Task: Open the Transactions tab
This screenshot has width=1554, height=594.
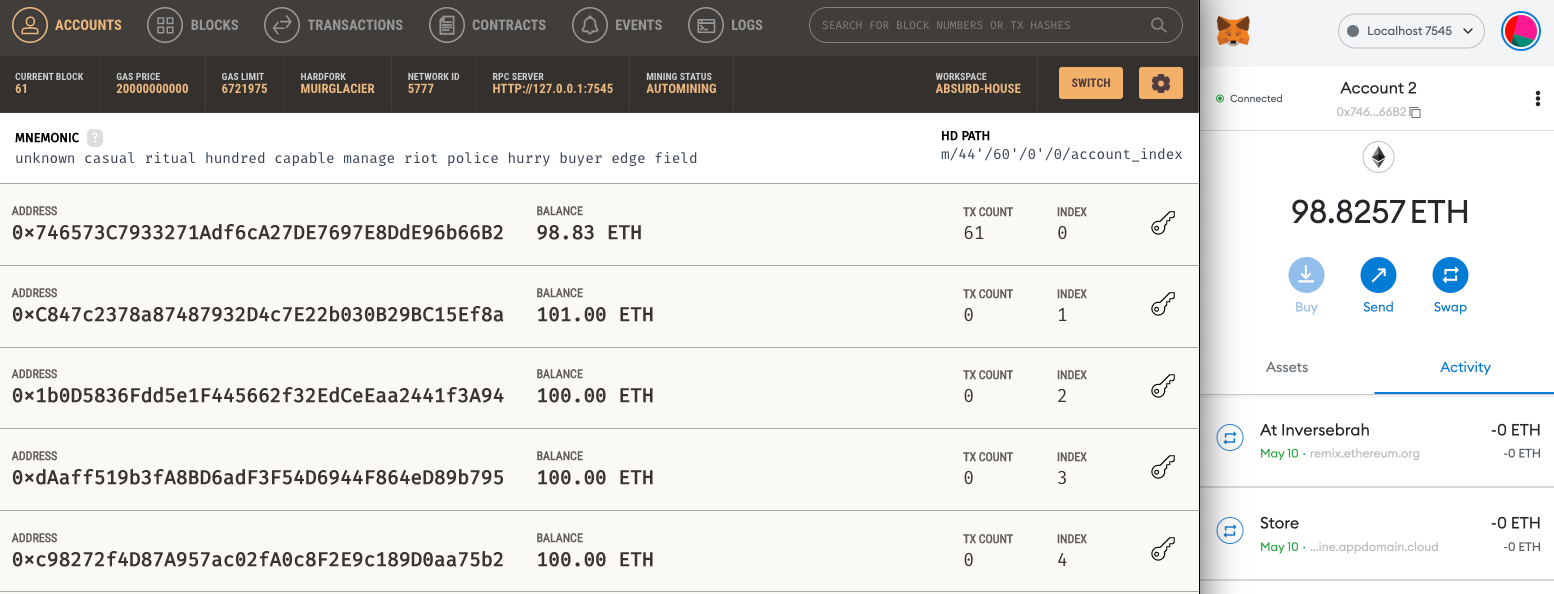Action: coord(334,25)
